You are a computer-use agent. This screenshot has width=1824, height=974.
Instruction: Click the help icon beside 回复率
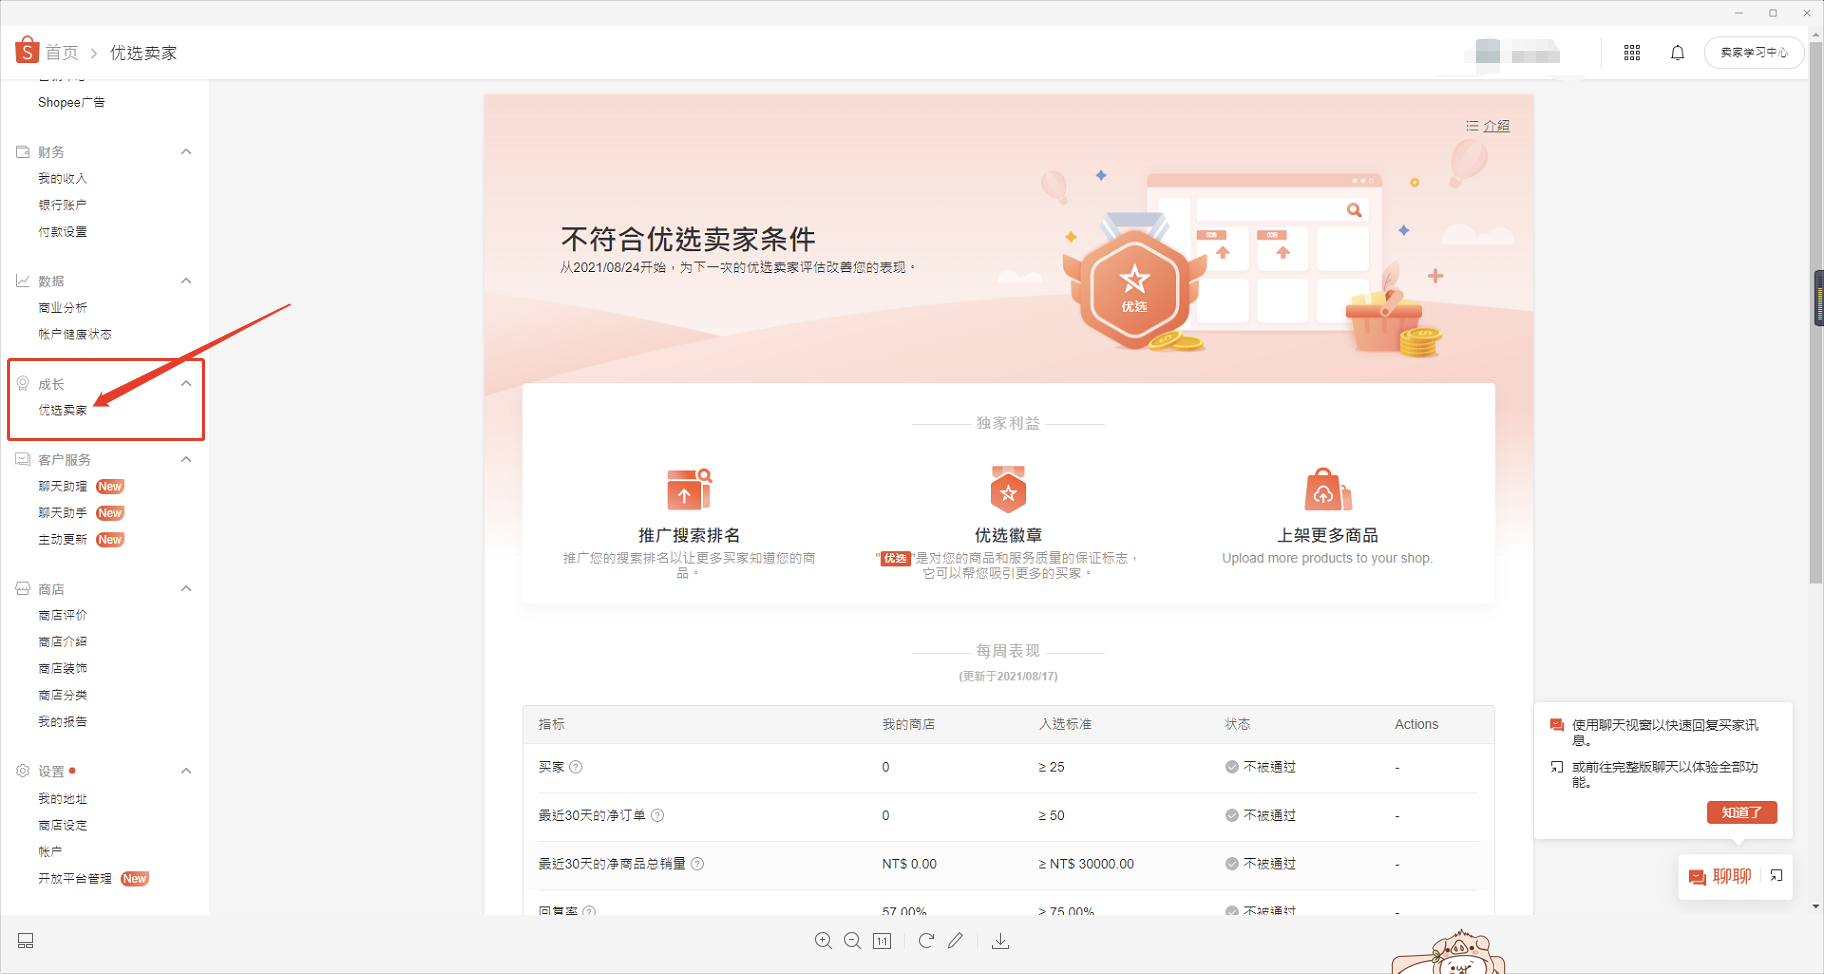[589, 910]
